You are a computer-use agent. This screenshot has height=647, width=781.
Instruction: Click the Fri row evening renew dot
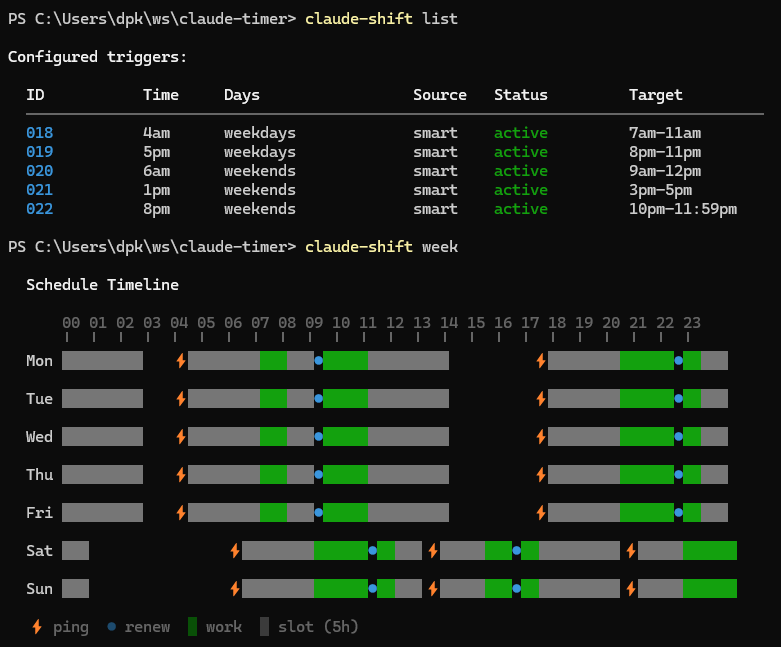click(x=678, y=513)
